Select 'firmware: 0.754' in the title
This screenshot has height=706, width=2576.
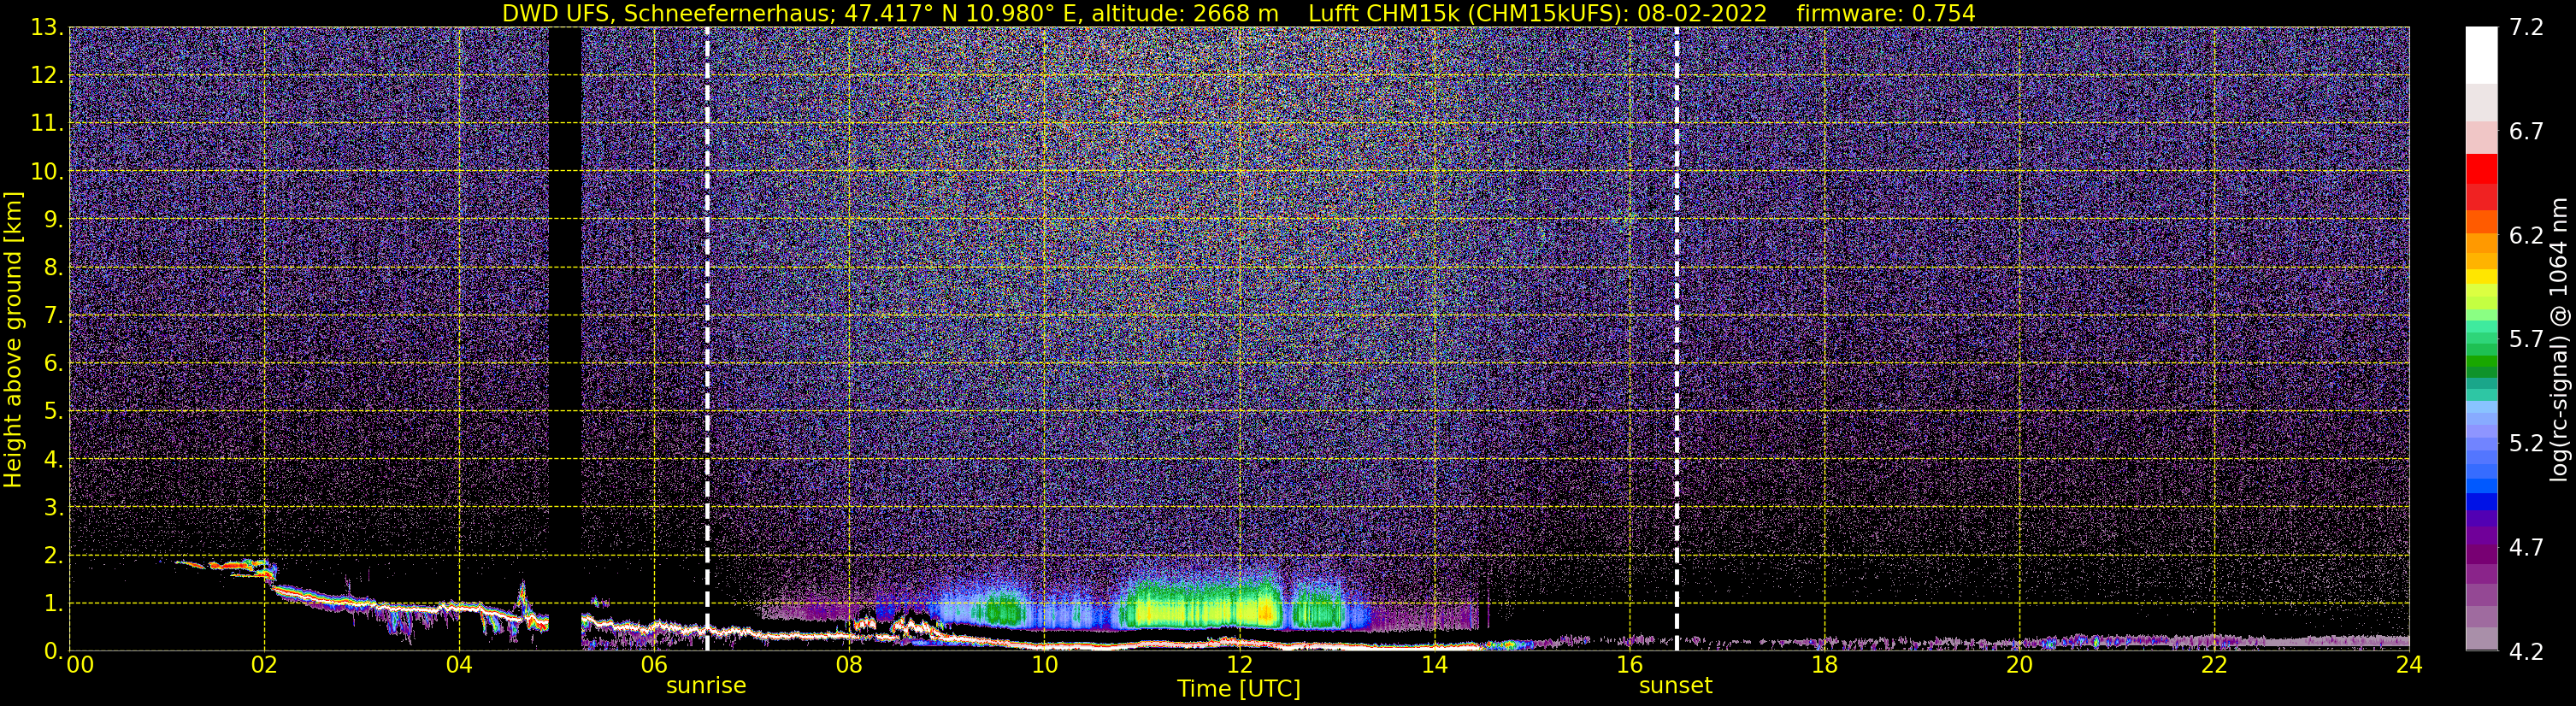(1885, 13)
